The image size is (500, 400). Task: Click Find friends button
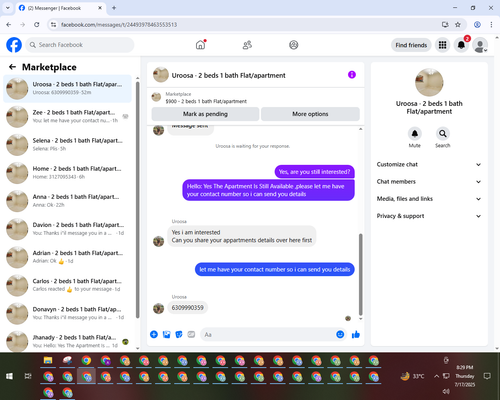[411, 45]
